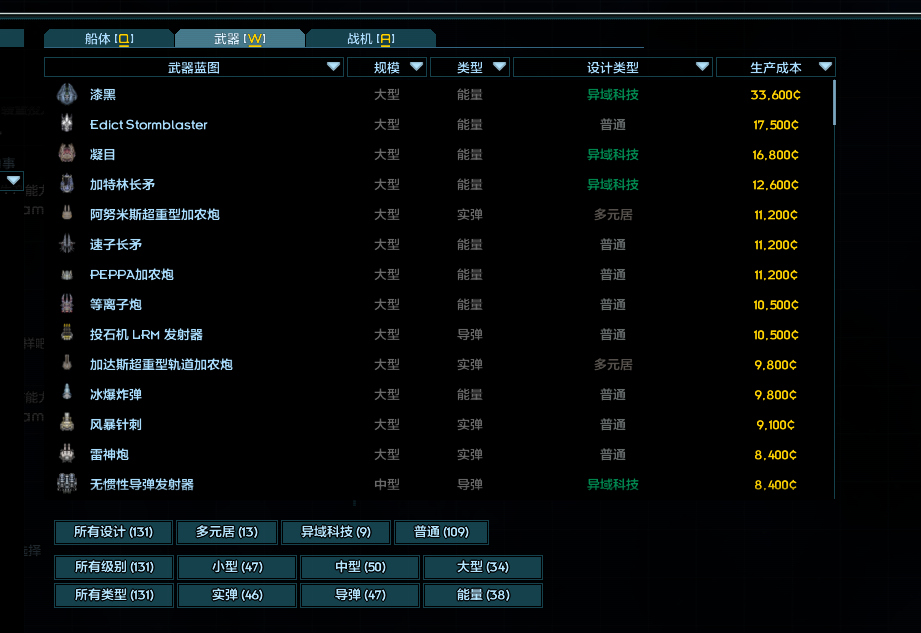
Task: Click the 投石机 LRM 发射器 icon
Action: click(67, 335)
